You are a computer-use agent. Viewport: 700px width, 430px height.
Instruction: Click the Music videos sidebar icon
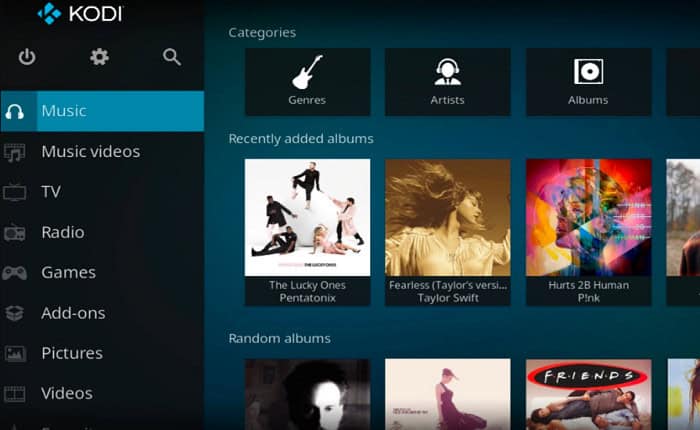coord(14,152)
